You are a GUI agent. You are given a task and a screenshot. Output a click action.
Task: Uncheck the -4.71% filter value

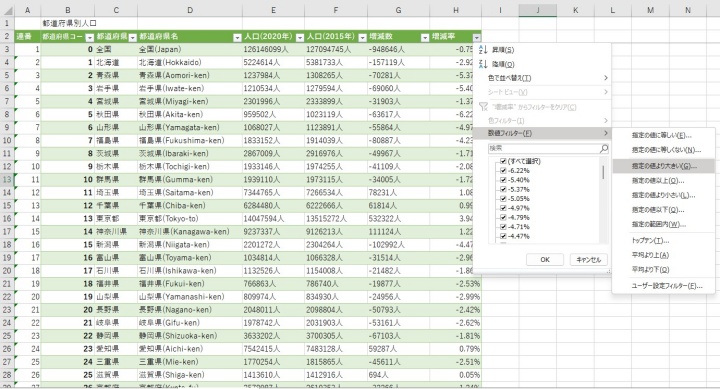click(x=503, y=227)
